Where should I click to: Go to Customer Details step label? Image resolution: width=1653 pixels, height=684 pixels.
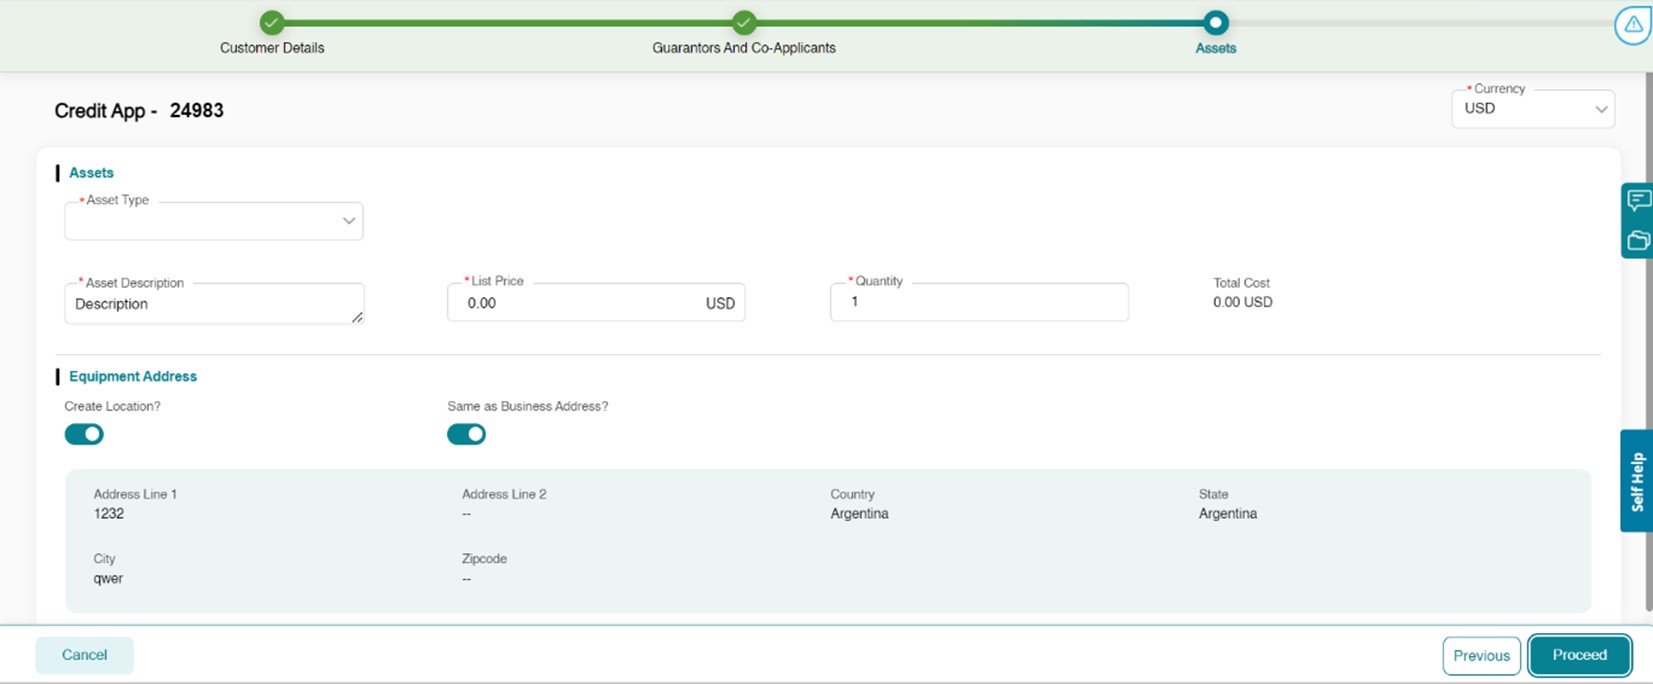point(272,48)
